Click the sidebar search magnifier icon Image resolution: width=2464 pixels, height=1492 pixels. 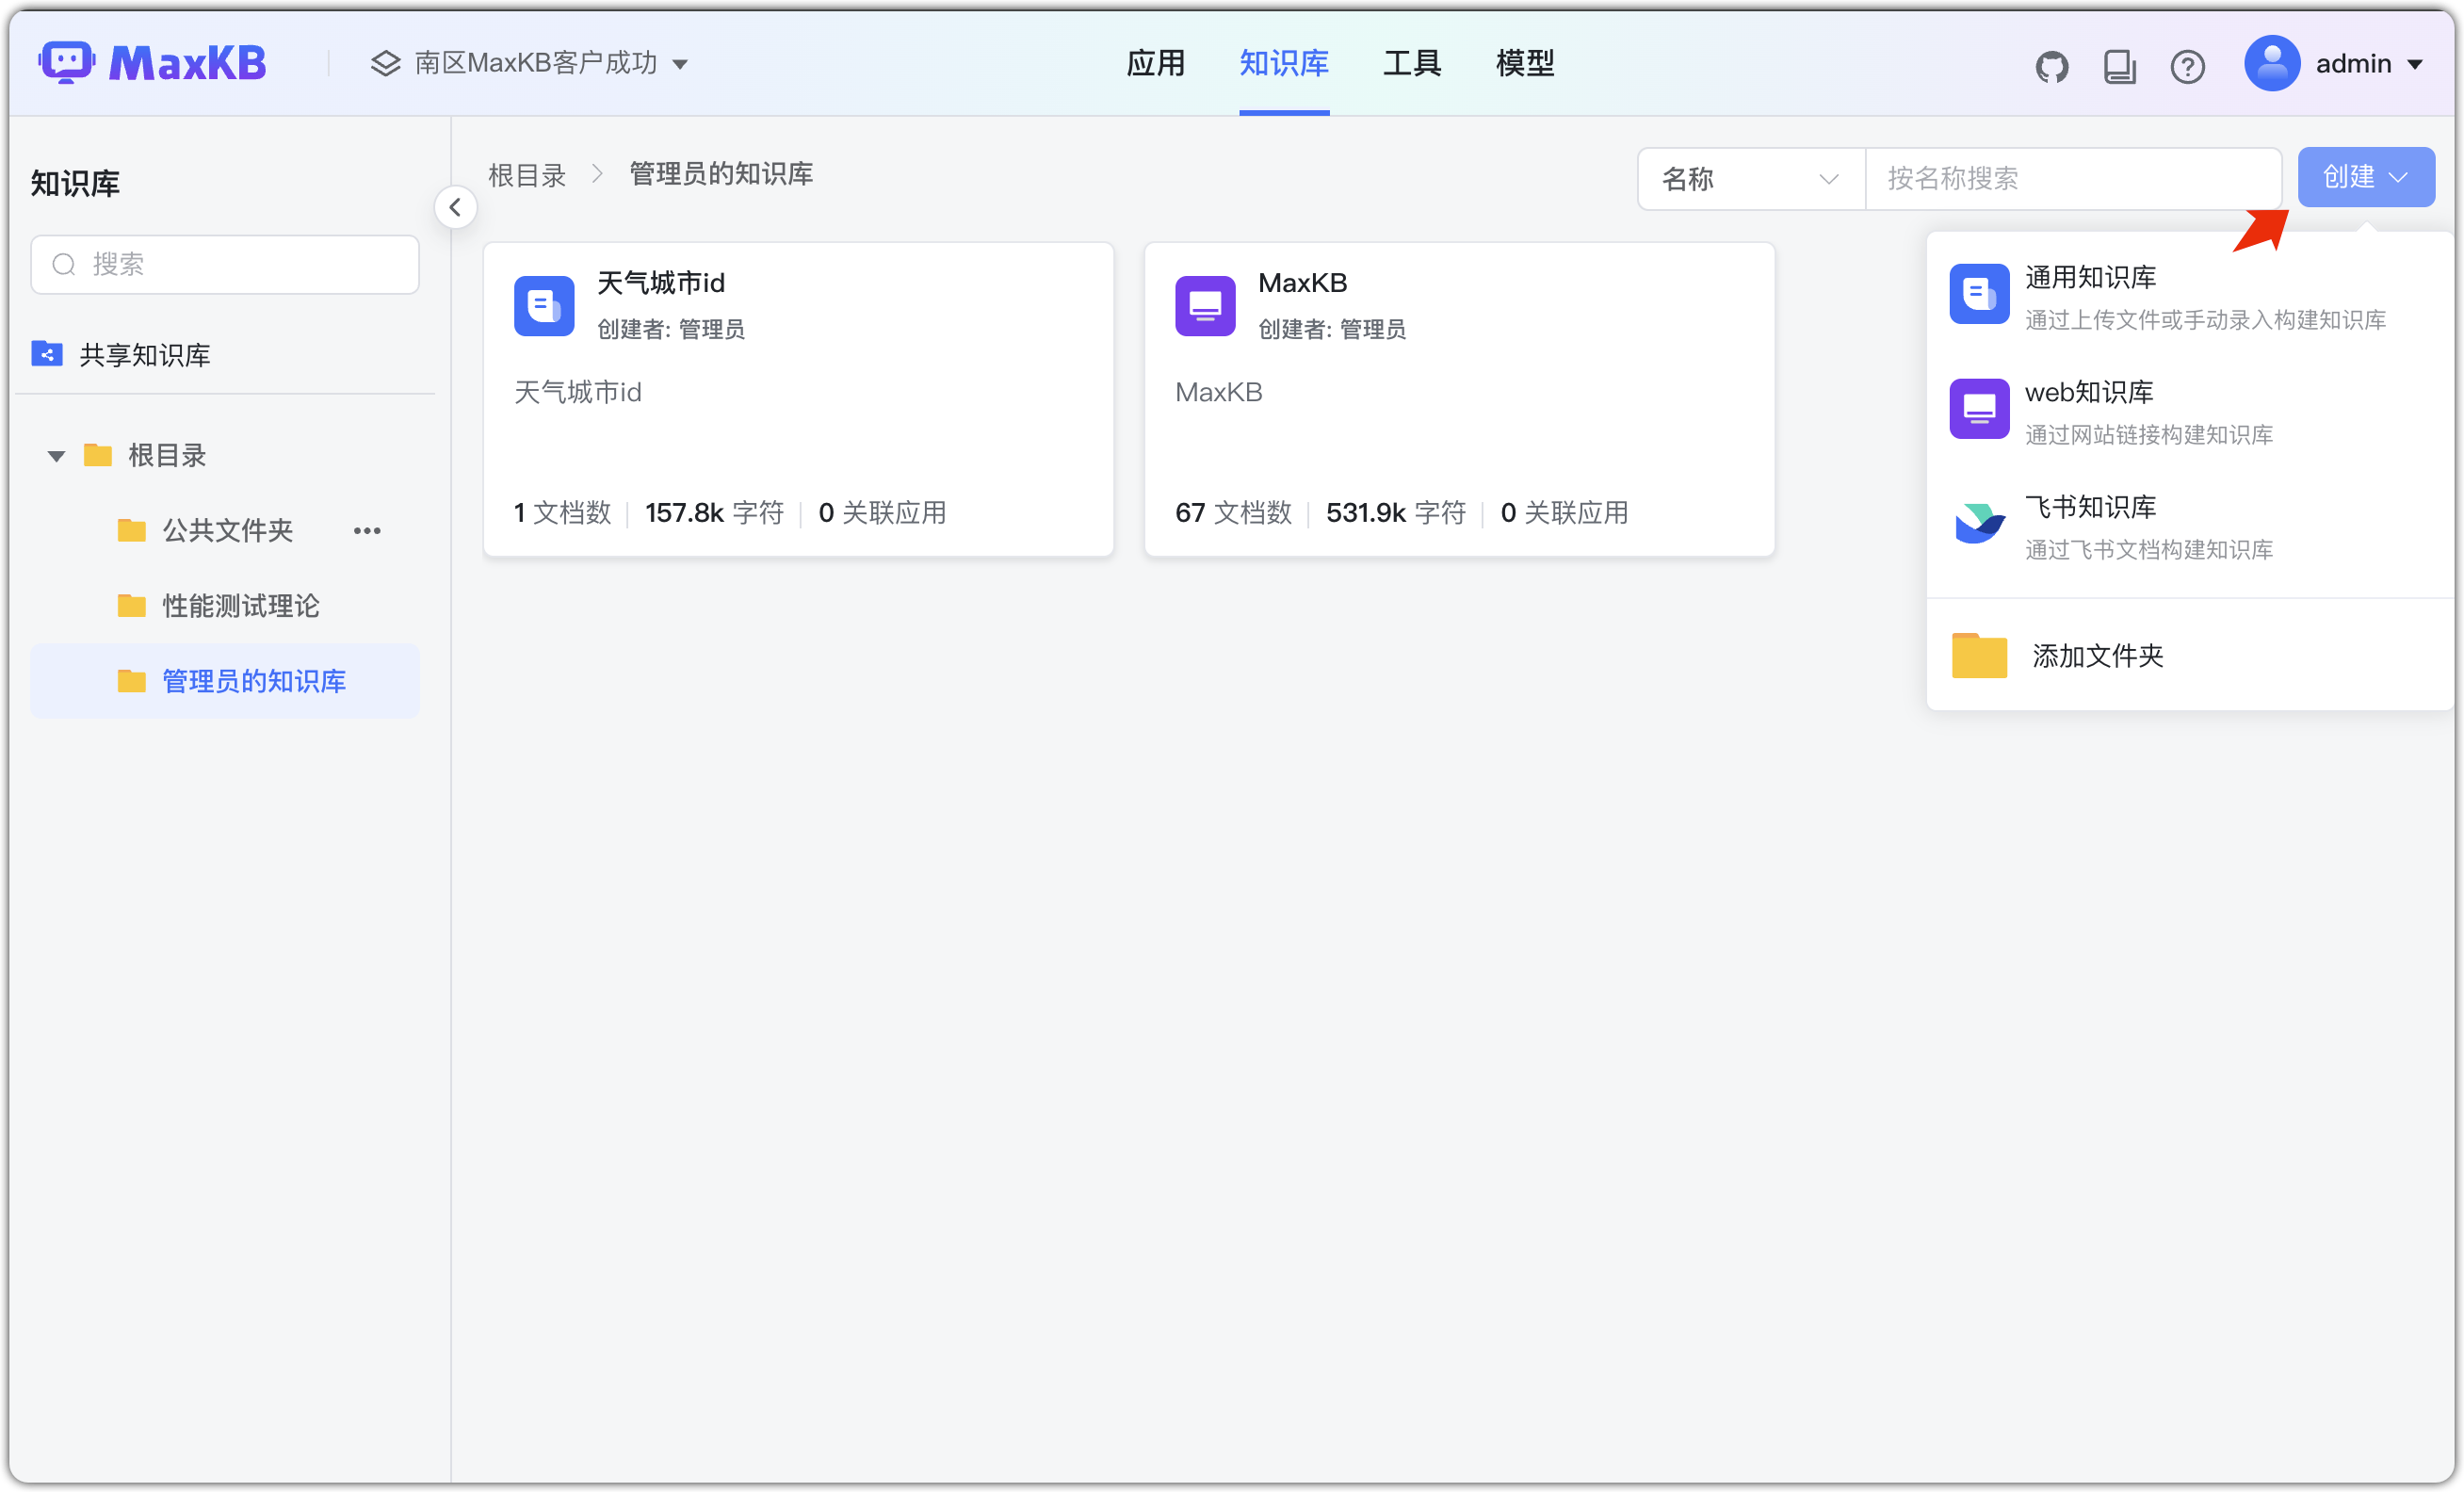[x=64, y=264]
